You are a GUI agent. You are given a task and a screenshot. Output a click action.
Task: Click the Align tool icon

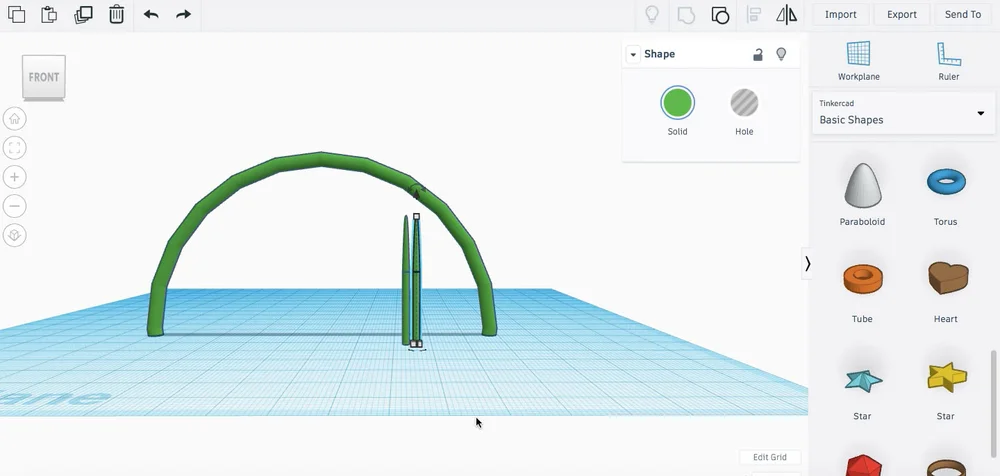(754, 15)
